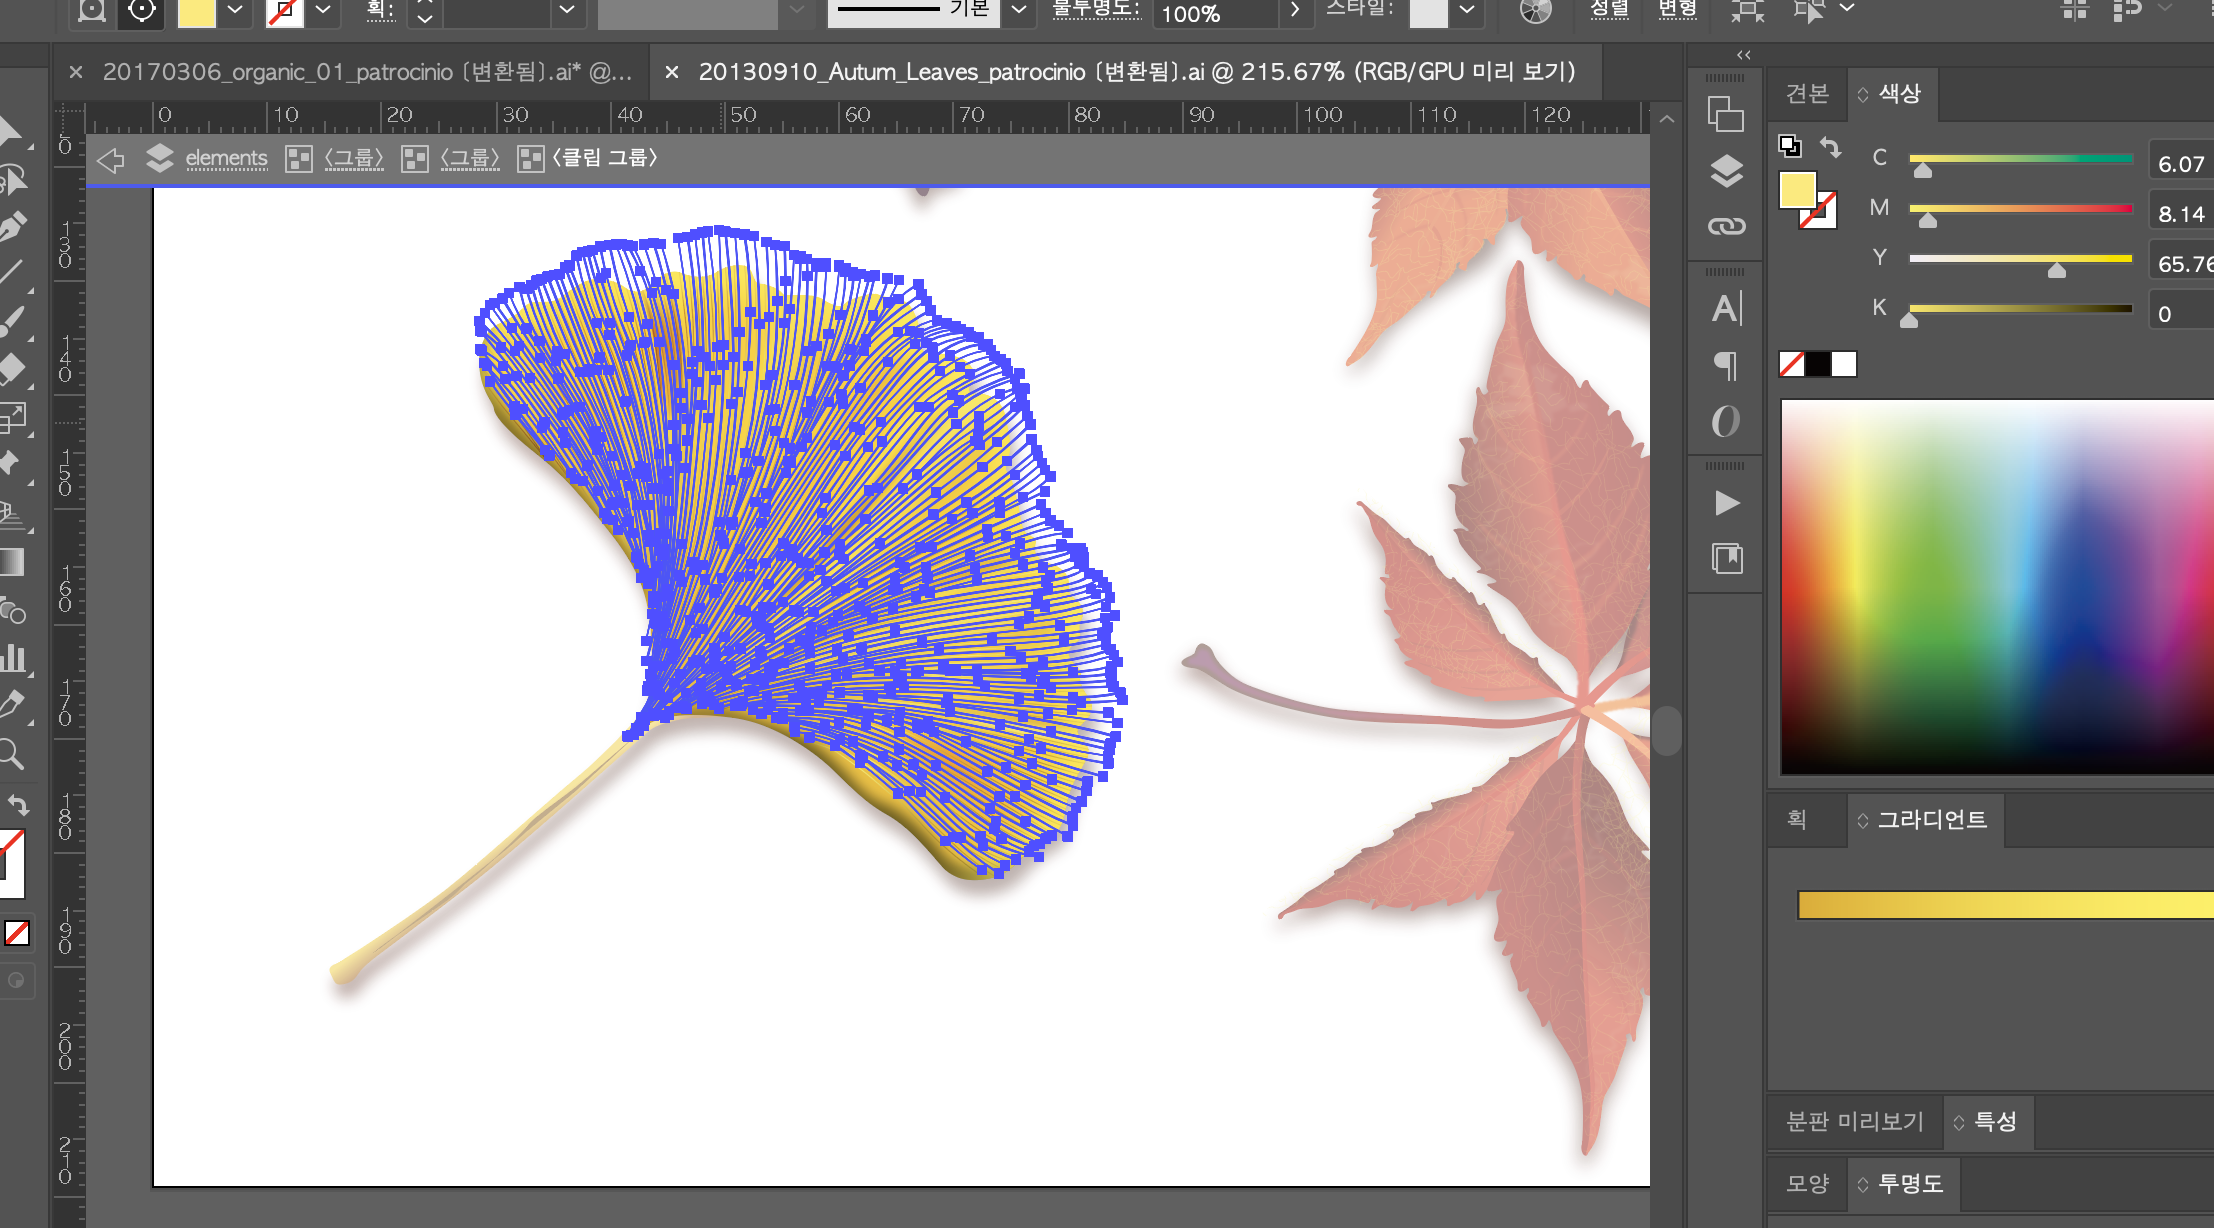
Task: Switch to the 20170306_organic_01_patrocinio document tab
Action: (366, 72)
